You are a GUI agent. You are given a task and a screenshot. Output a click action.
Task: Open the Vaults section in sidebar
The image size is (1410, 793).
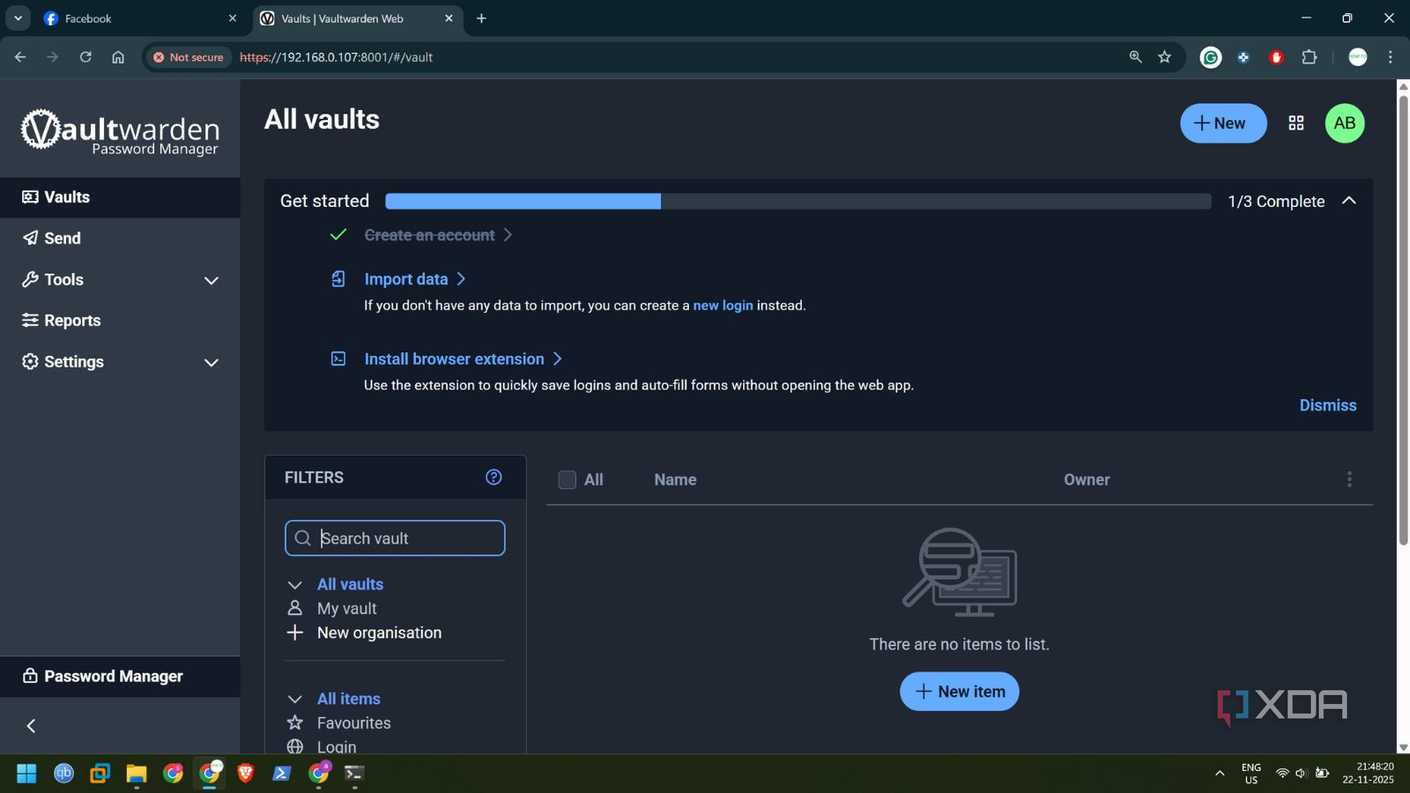point(120,197)
